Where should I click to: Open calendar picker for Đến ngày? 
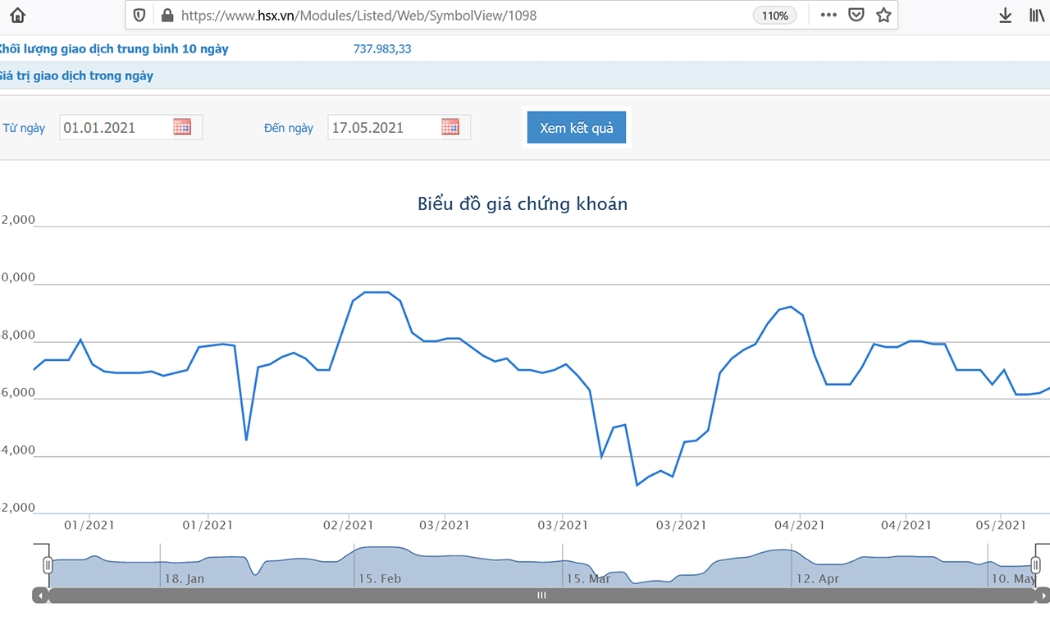click(450, 127)
